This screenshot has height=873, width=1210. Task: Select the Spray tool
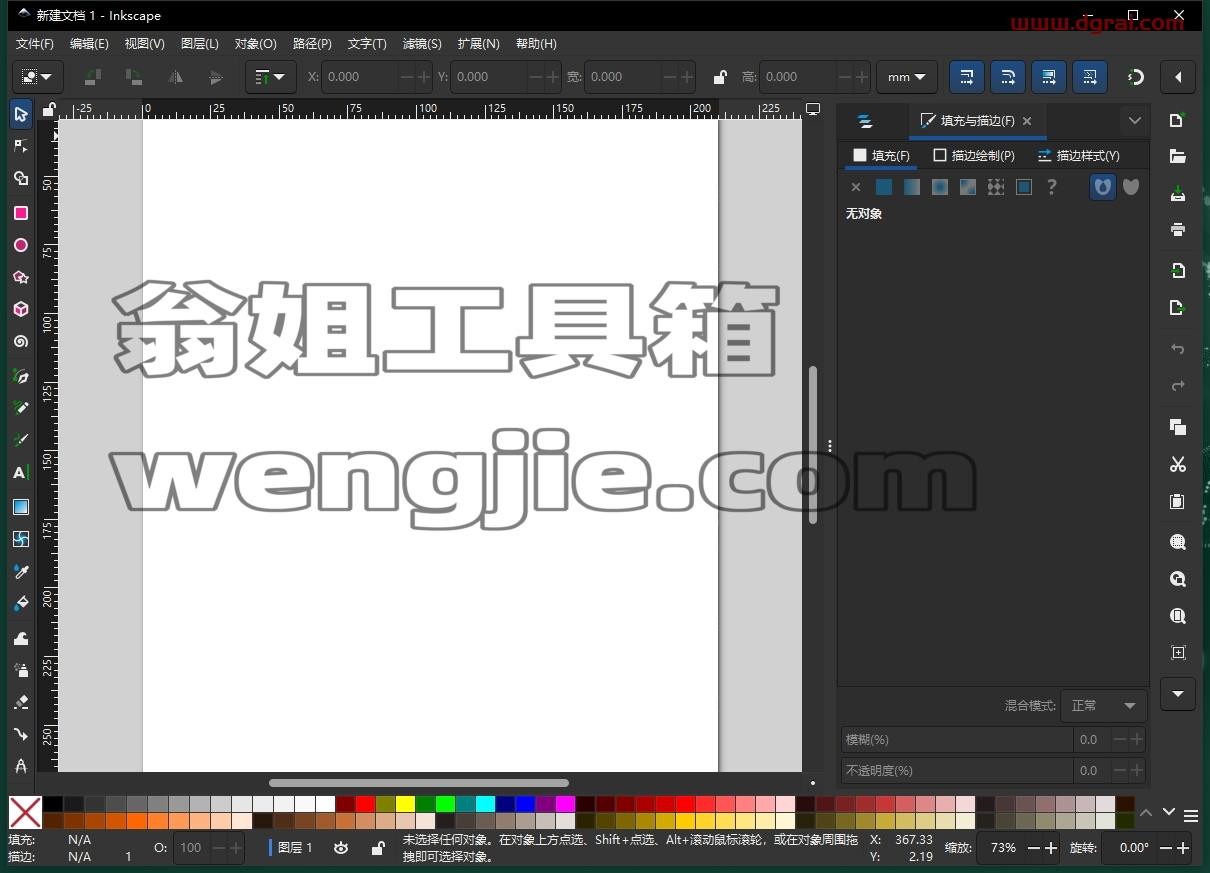click(20, 669)
